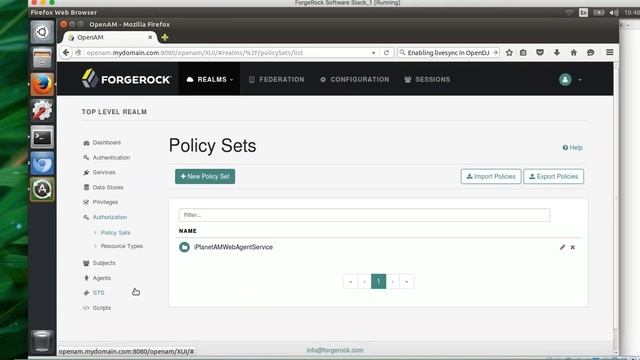
Task: Open the Firefox downloads arrow
Action: tap(557, 53)
